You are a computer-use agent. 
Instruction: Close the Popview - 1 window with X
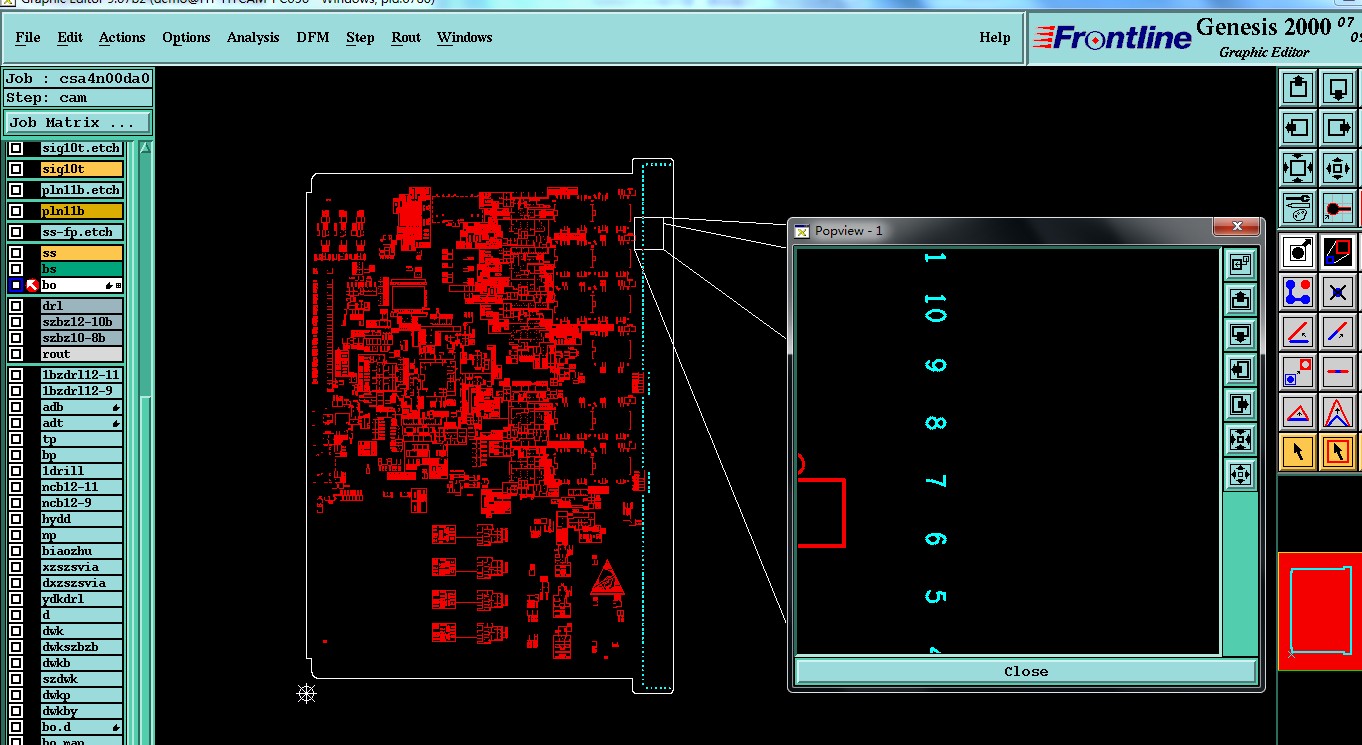pyautogui.click(x=1237, y=226)
